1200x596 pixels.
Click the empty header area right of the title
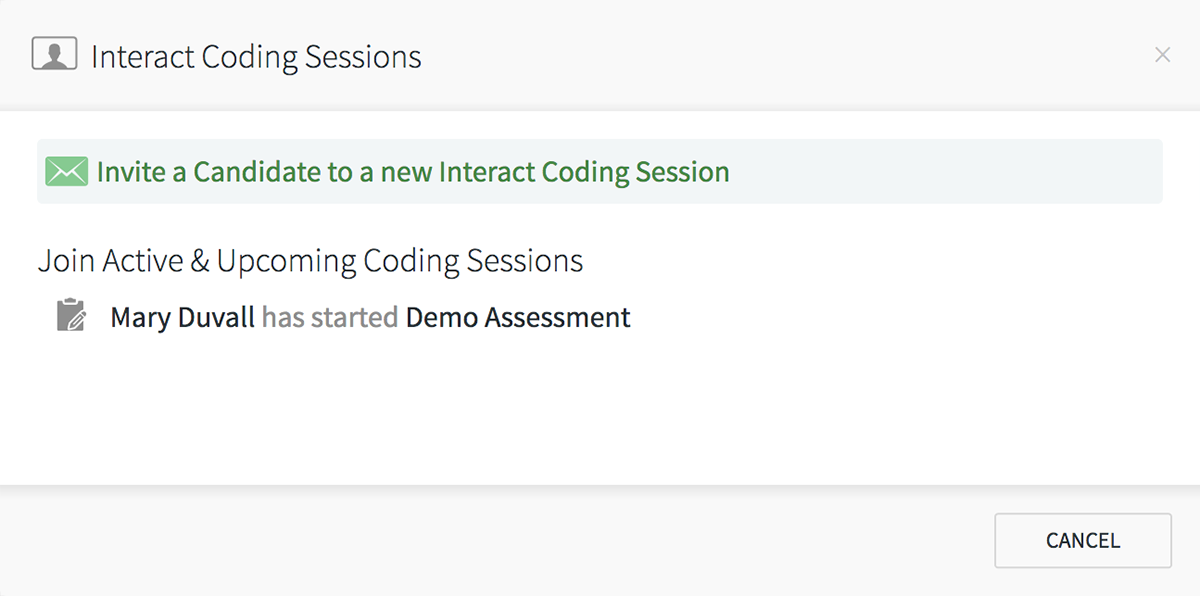[x=780, y=55]
